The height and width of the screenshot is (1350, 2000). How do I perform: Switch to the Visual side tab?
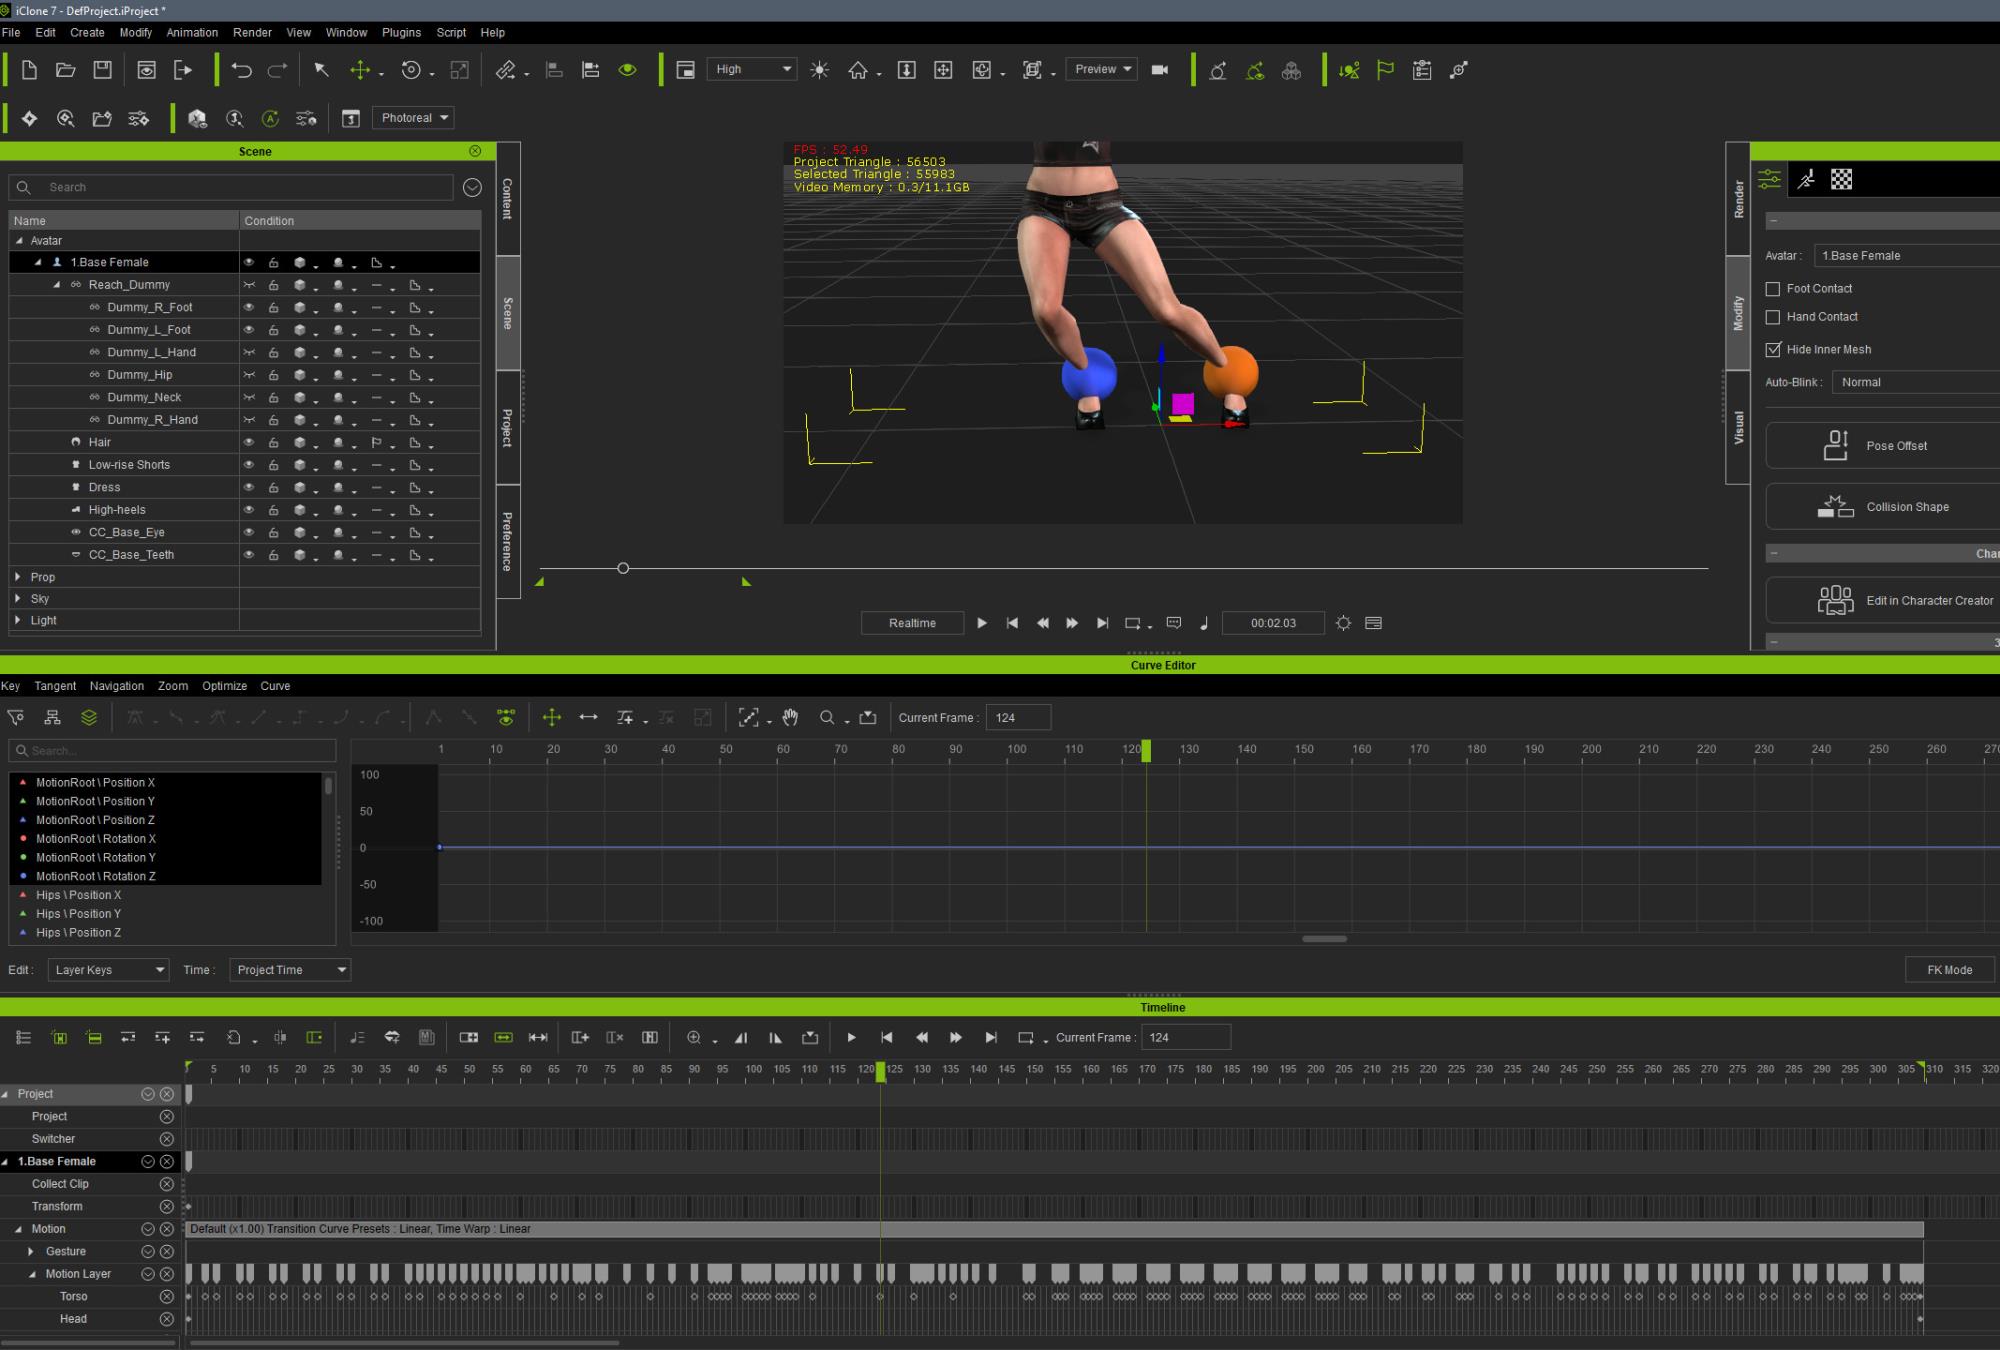pos(1738,427)
